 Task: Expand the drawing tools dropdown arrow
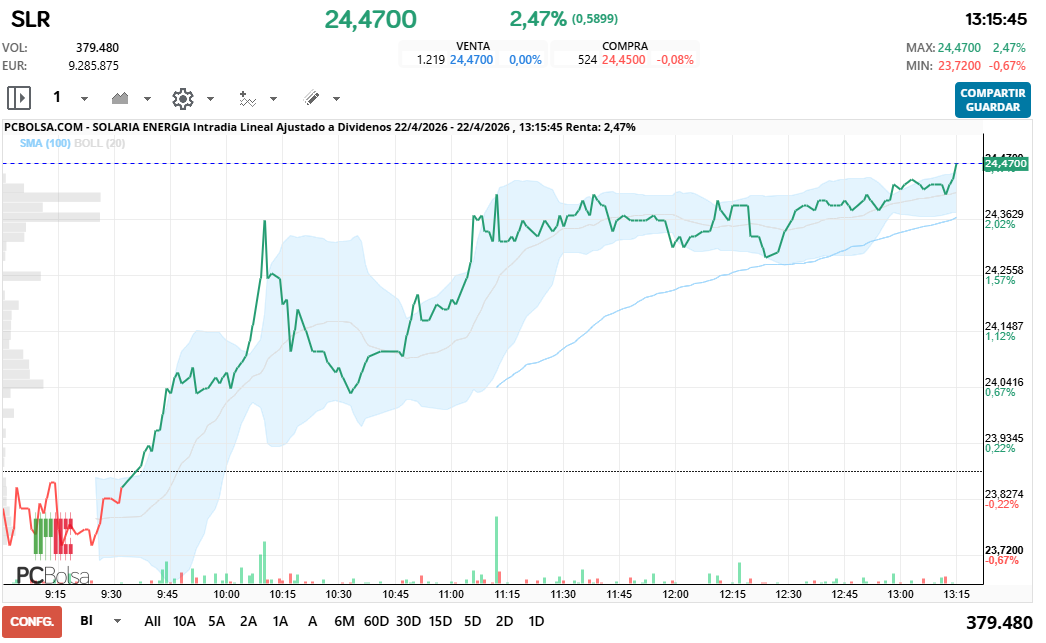336,99
